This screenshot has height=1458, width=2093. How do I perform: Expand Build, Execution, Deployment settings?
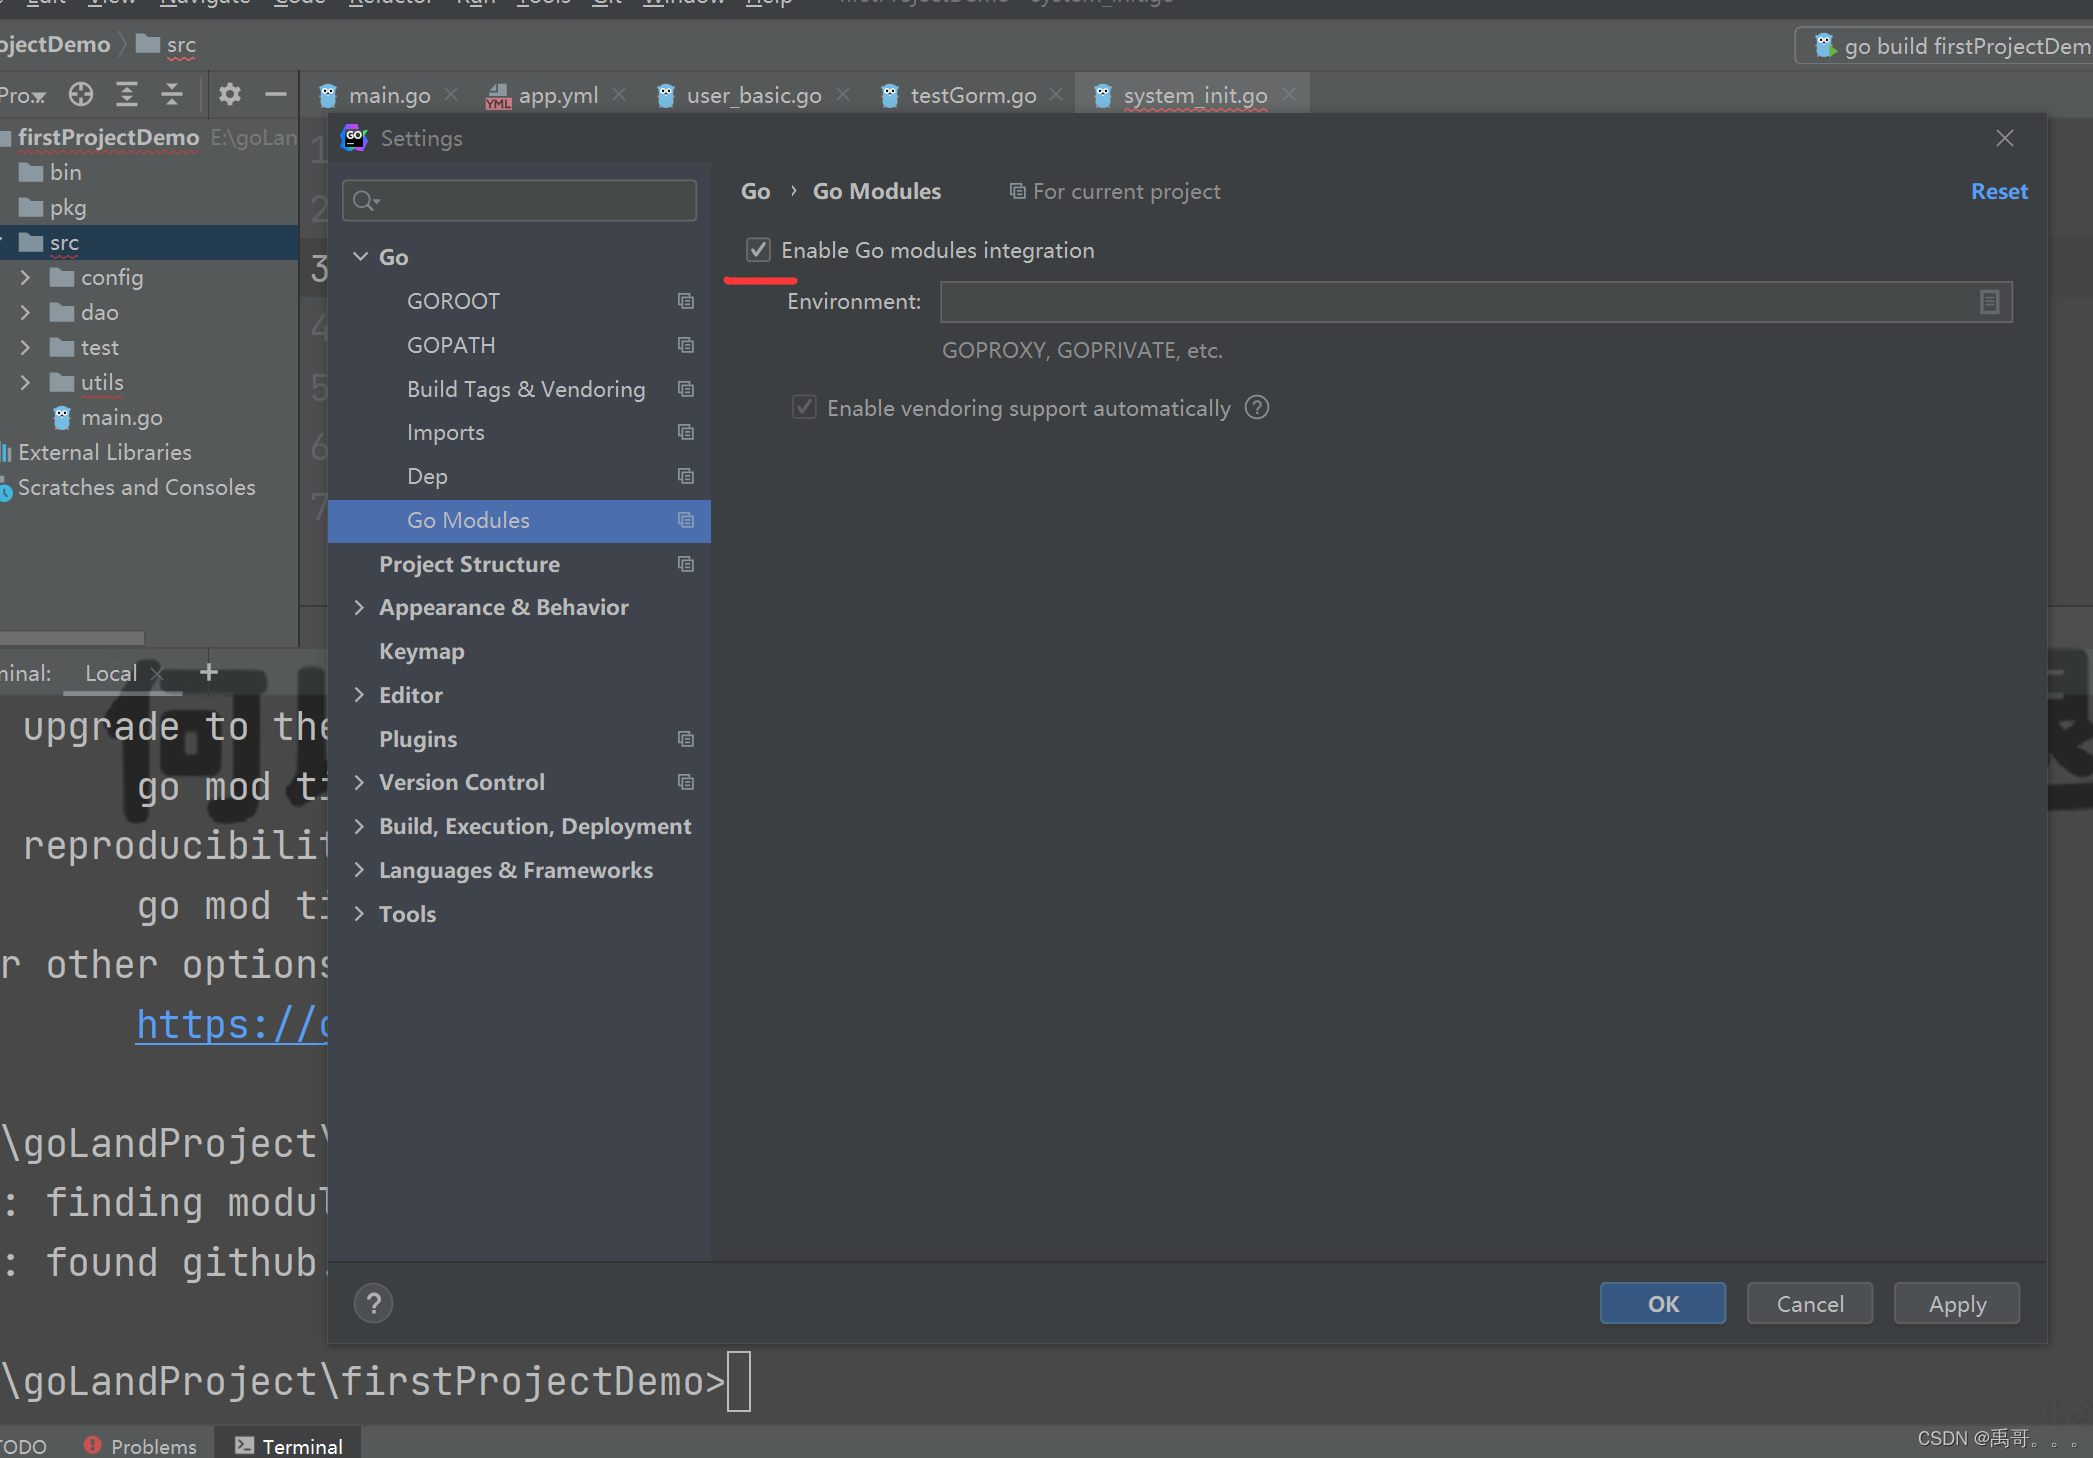[x=360, y=826]
